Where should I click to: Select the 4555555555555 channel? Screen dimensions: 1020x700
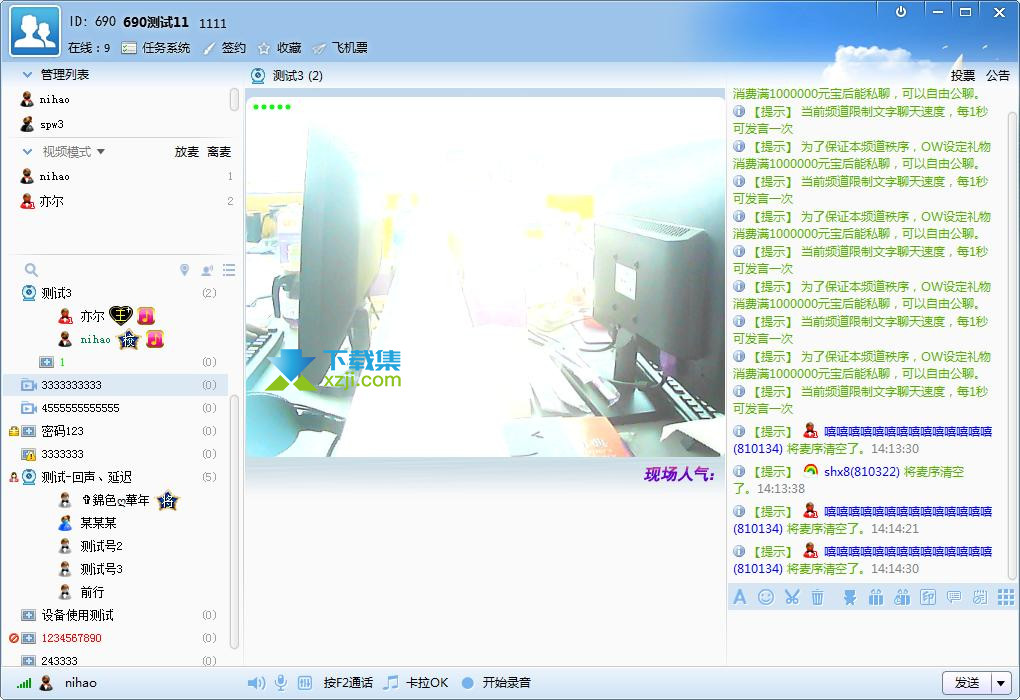[116, 408]
